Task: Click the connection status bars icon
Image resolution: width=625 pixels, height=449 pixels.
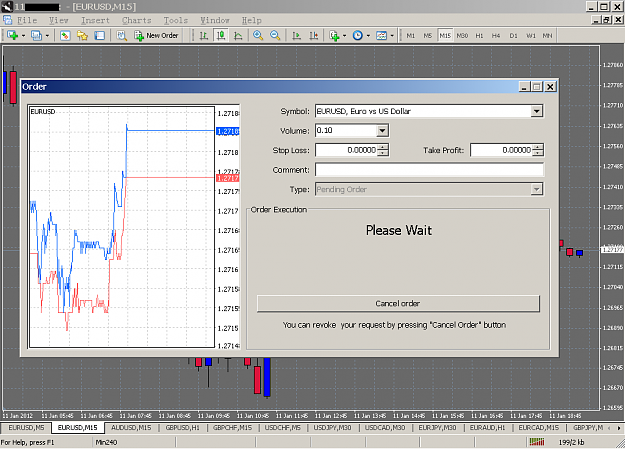Action: point(537,442)
